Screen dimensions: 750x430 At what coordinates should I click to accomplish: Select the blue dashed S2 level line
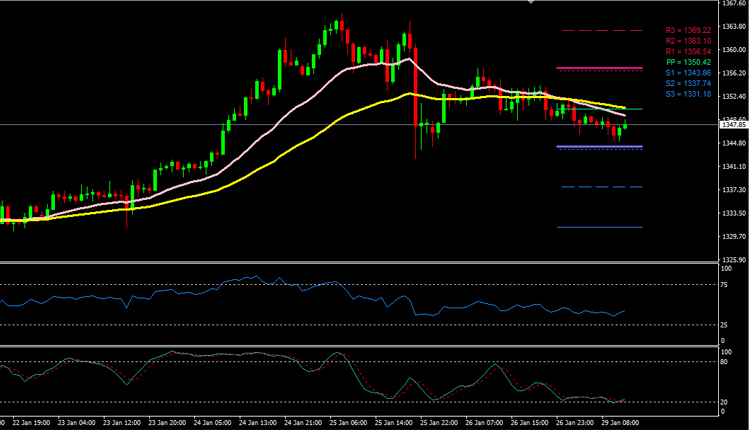click(599, 187)
